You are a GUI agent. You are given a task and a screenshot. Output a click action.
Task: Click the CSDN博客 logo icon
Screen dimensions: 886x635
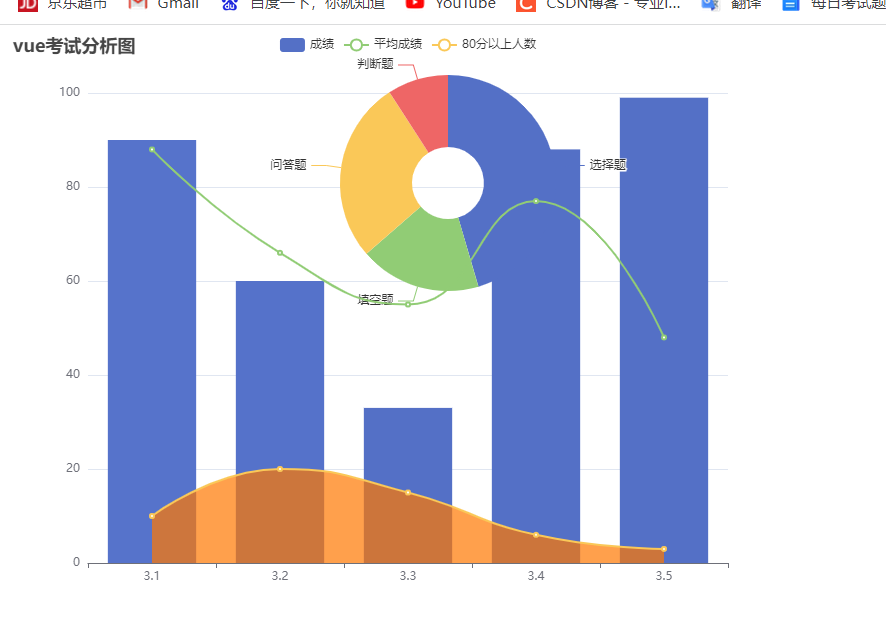525,4
